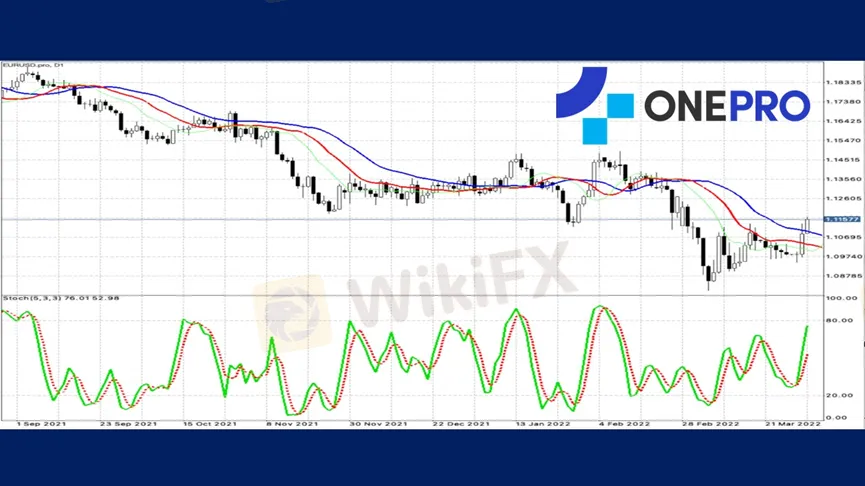Click the Stoch(5,3,3) indicator label

point(61,298)
